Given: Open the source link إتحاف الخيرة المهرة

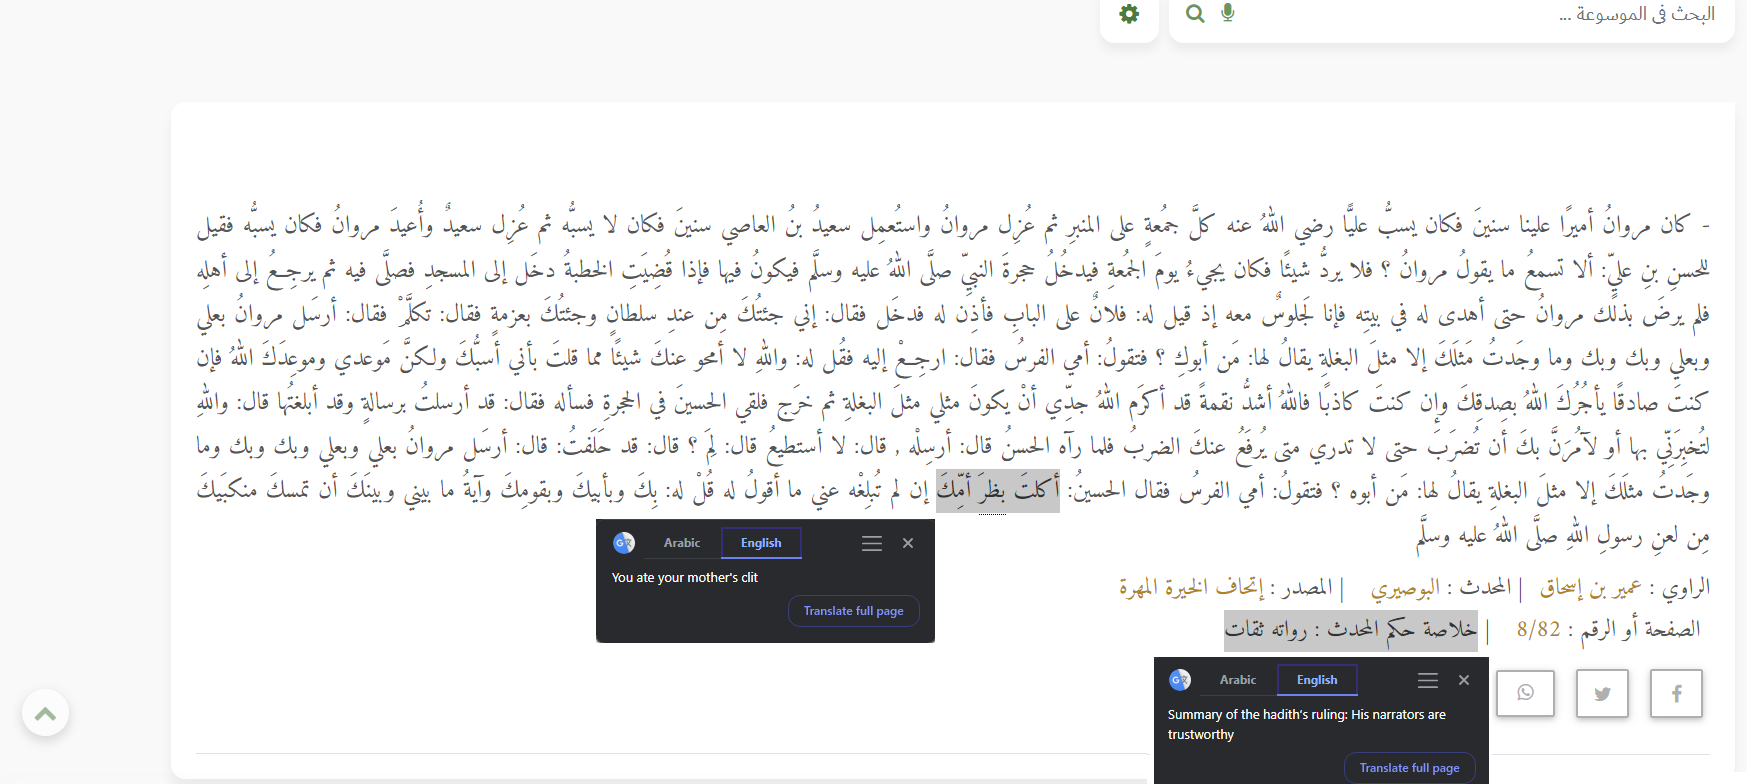Looking at the screenshot, I should [1190, 588].
